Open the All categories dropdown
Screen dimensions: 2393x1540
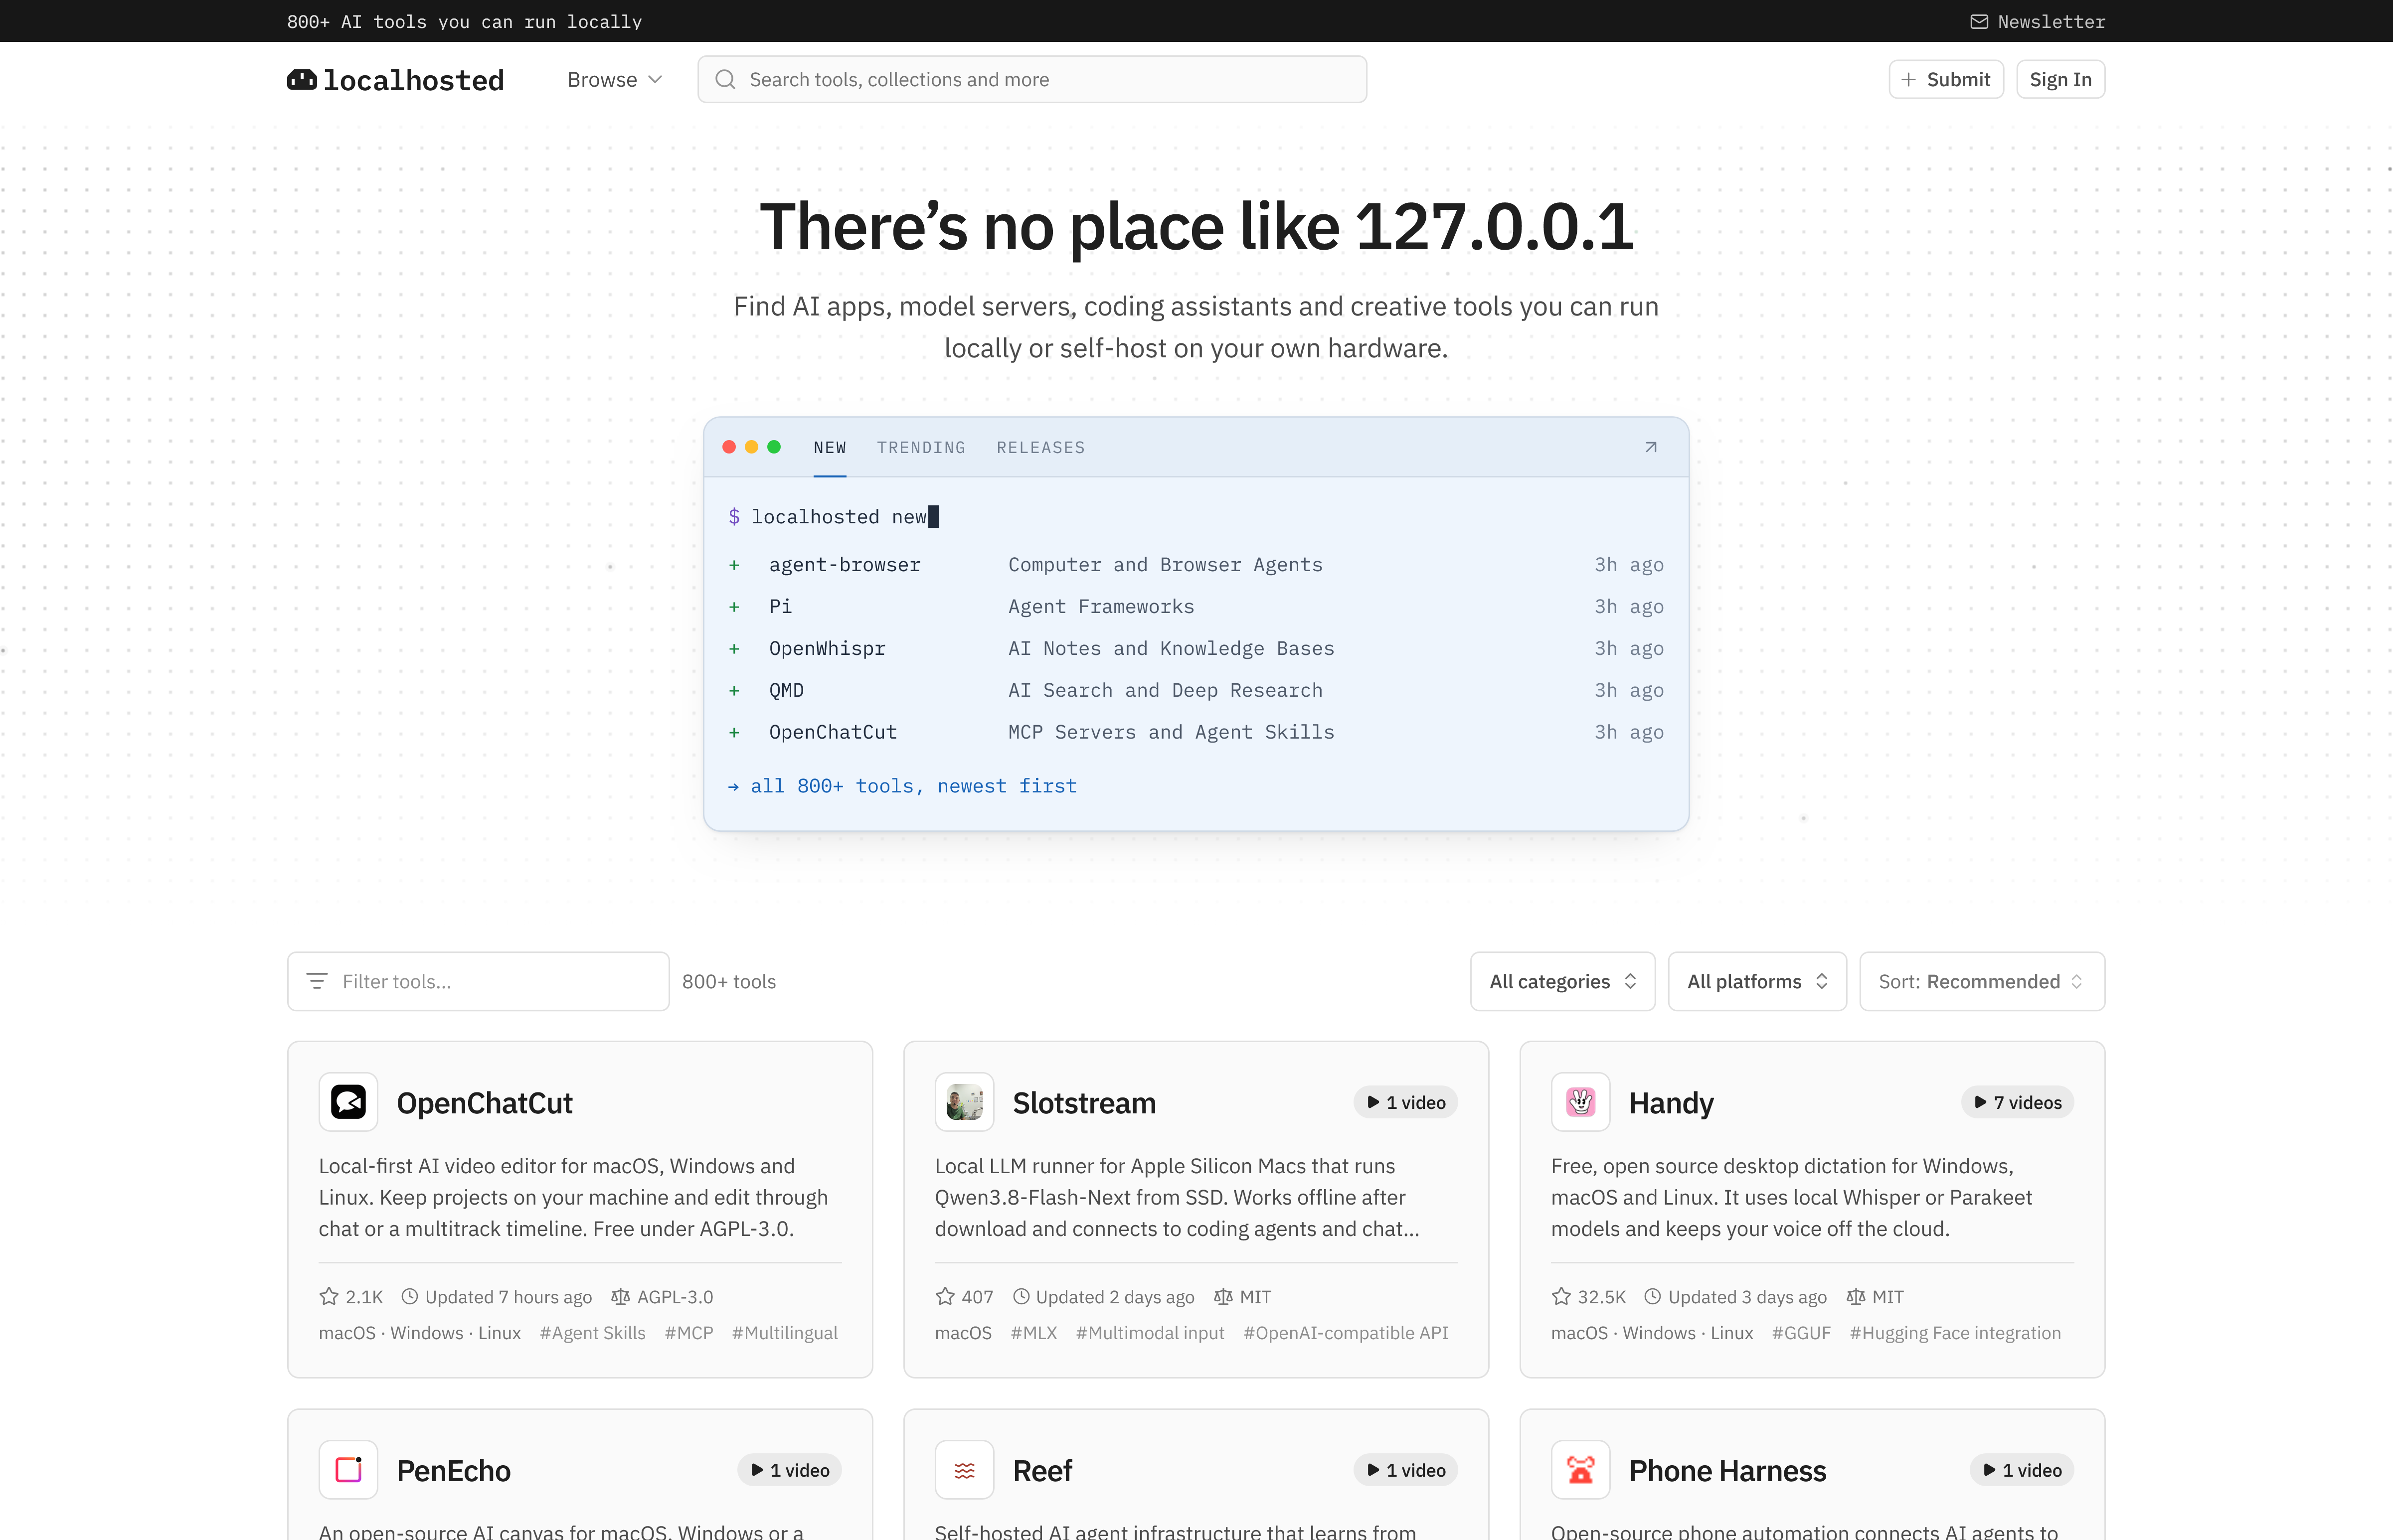(1562, 981)
